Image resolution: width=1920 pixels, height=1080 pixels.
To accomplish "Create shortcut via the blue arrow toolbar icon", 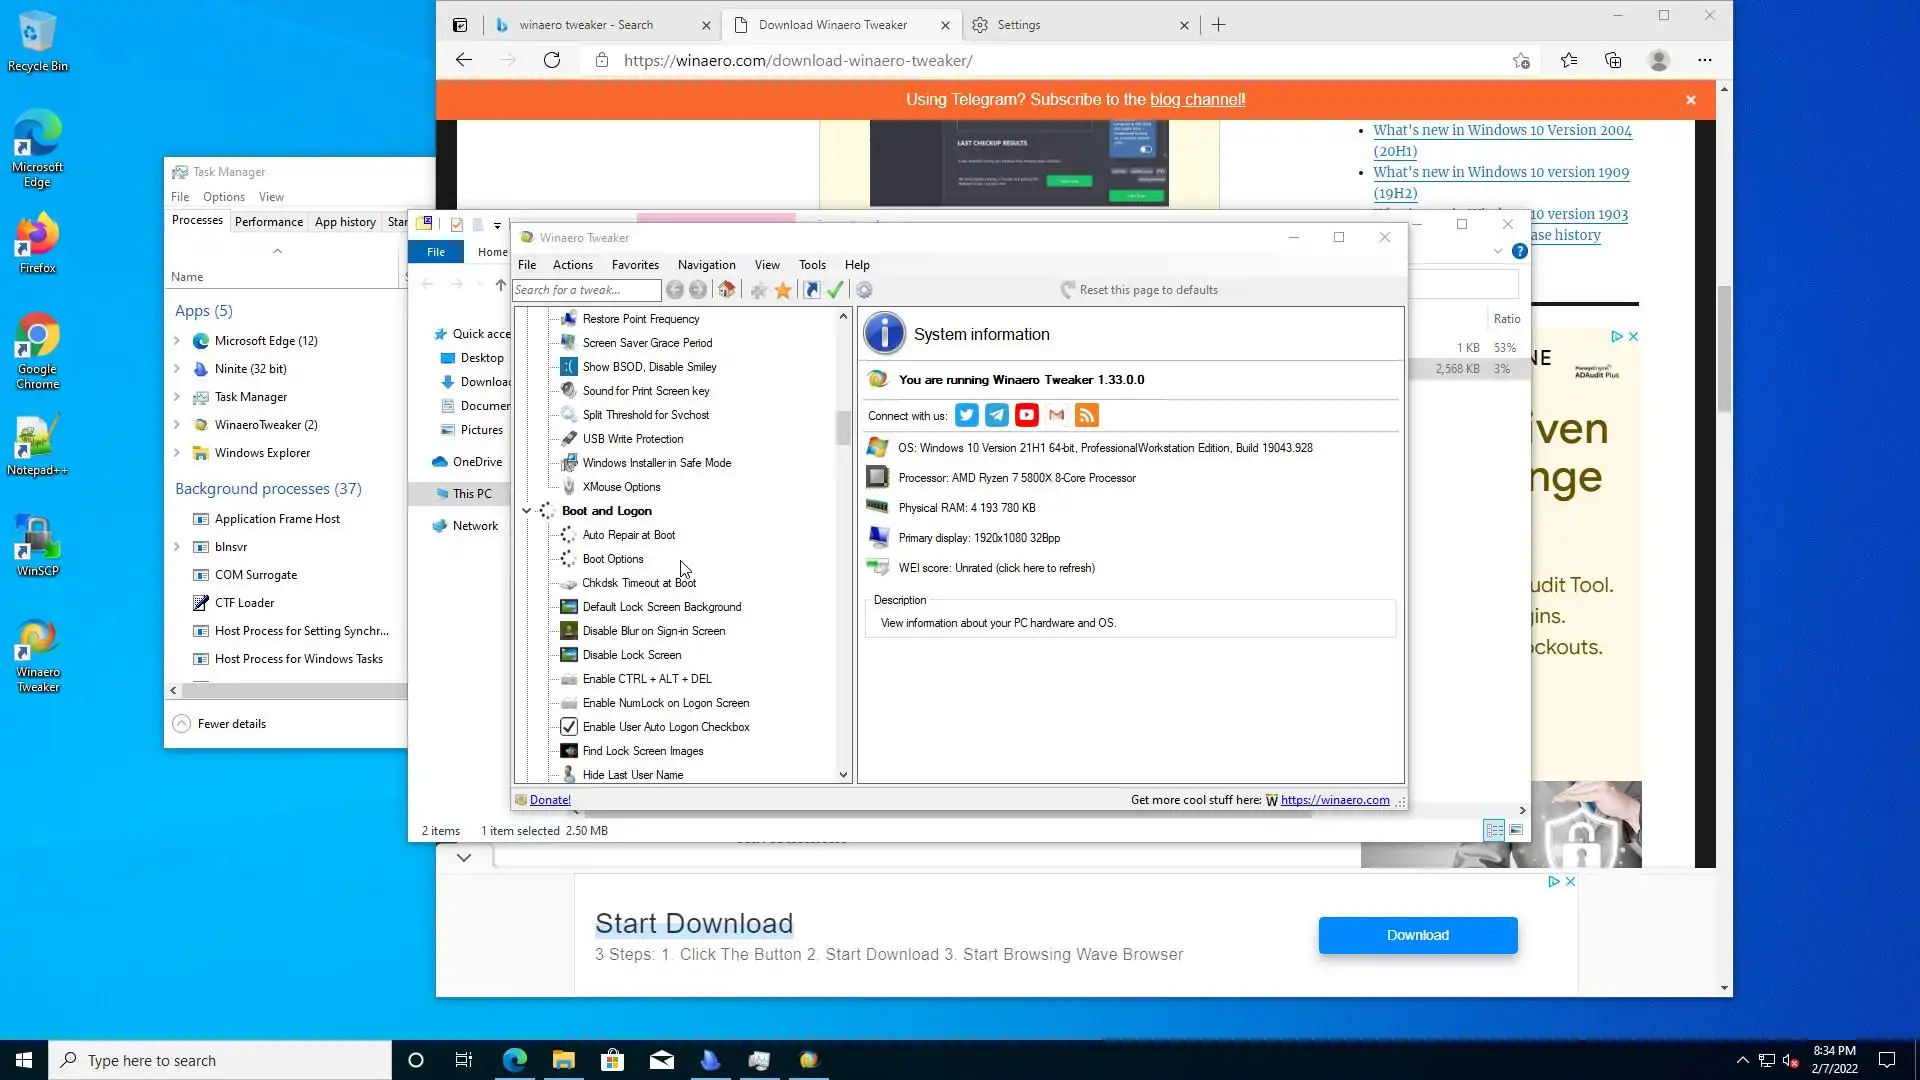I will 811,290.
